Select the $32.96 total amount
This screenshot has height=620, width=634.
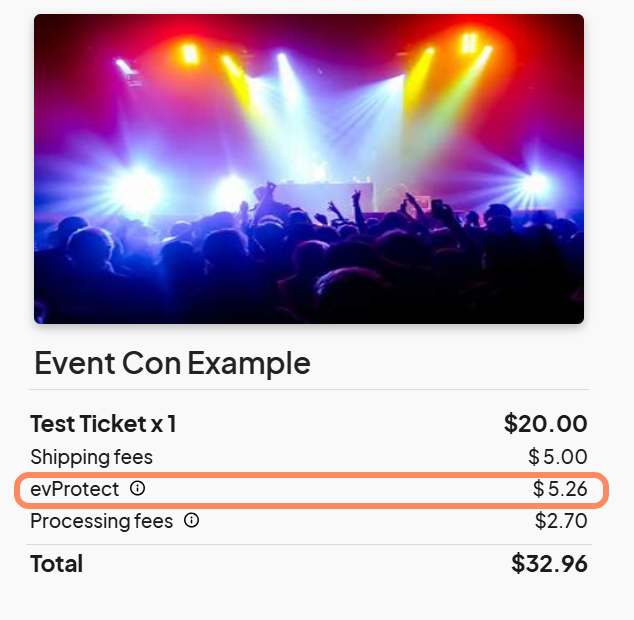(549, 564)
